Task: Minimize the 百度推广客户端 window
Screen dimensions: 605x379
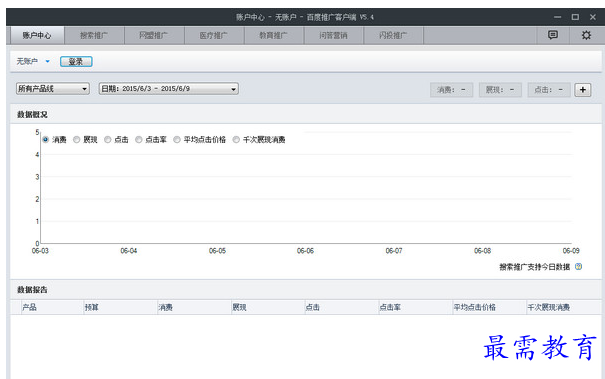Action: click(558, 17)
